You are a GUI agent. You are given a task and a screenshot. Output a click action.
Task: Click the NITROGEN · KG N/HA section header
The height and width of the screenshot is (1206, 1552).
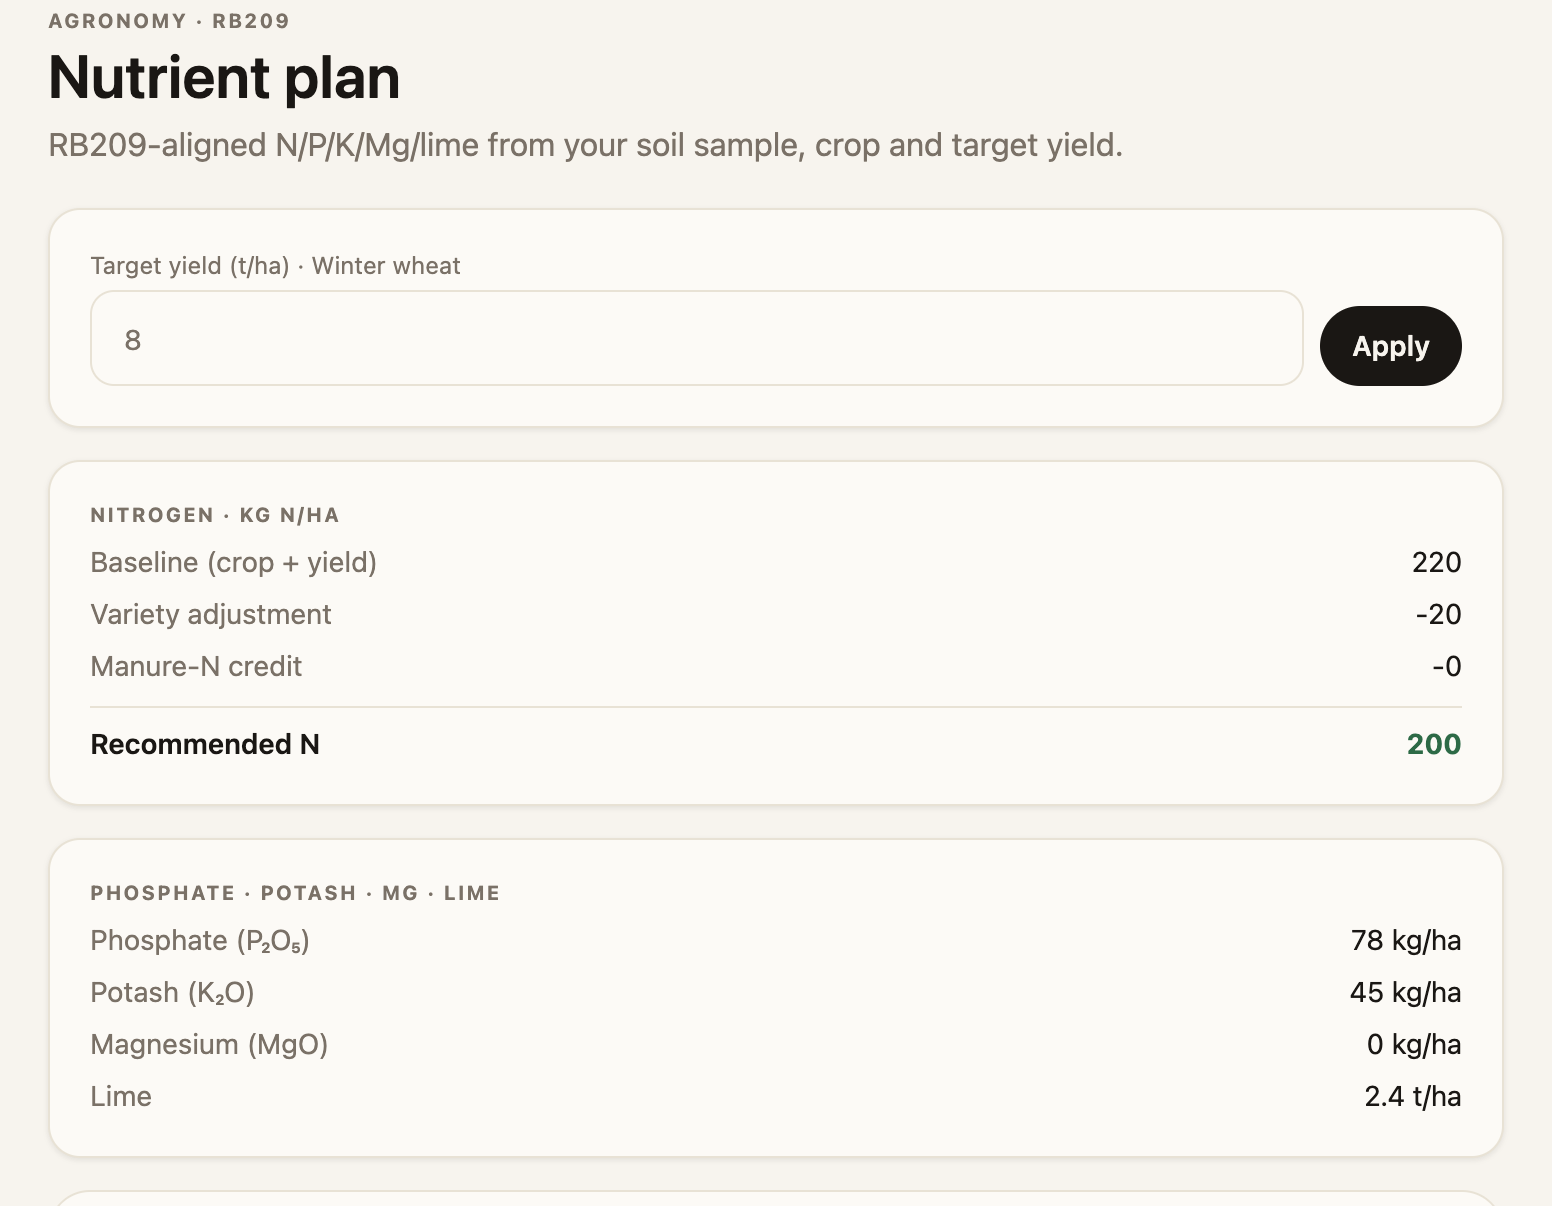[x=215, y=515]
